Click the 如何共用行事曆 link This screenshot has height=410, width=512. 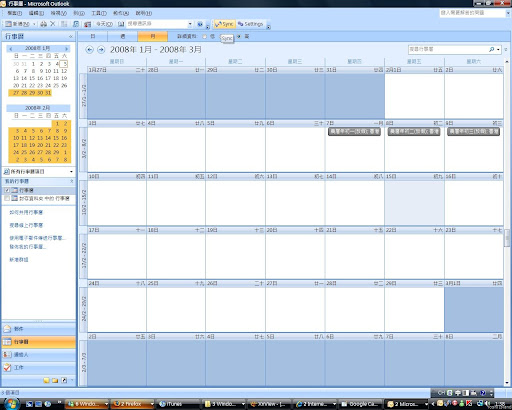(26, 212)
